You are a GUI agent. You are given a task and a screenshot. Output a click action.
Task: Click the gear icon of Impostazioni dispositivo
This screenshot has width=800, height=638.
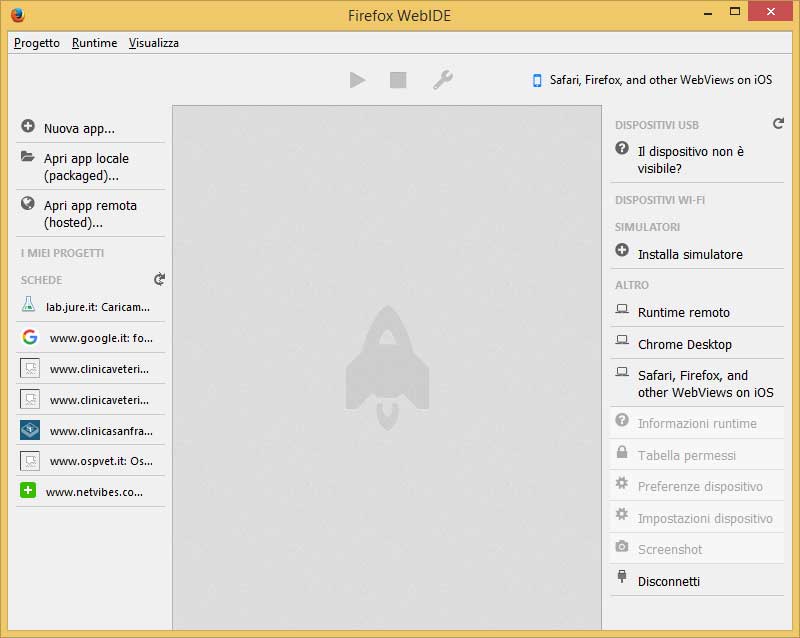(x=622, y=514)
